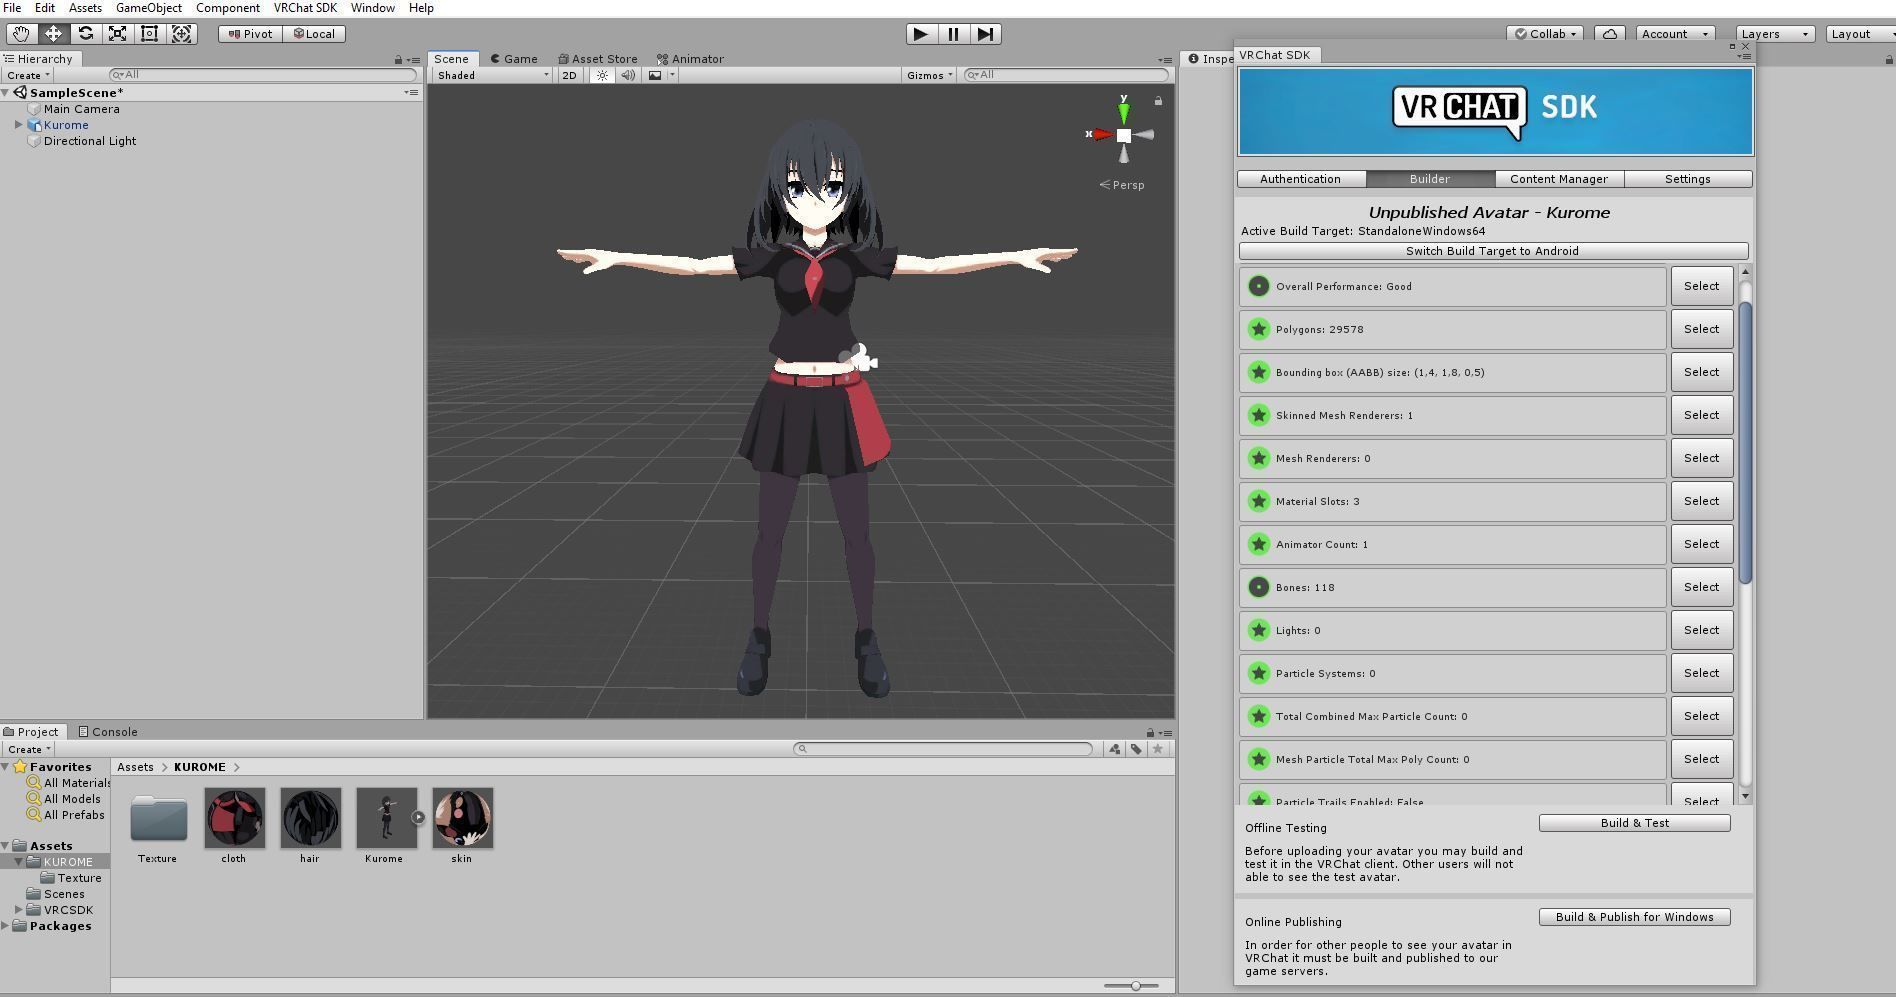Open the Shaded draw mode dropdown
Screen dimensions: 1896x997
[492, 75]
